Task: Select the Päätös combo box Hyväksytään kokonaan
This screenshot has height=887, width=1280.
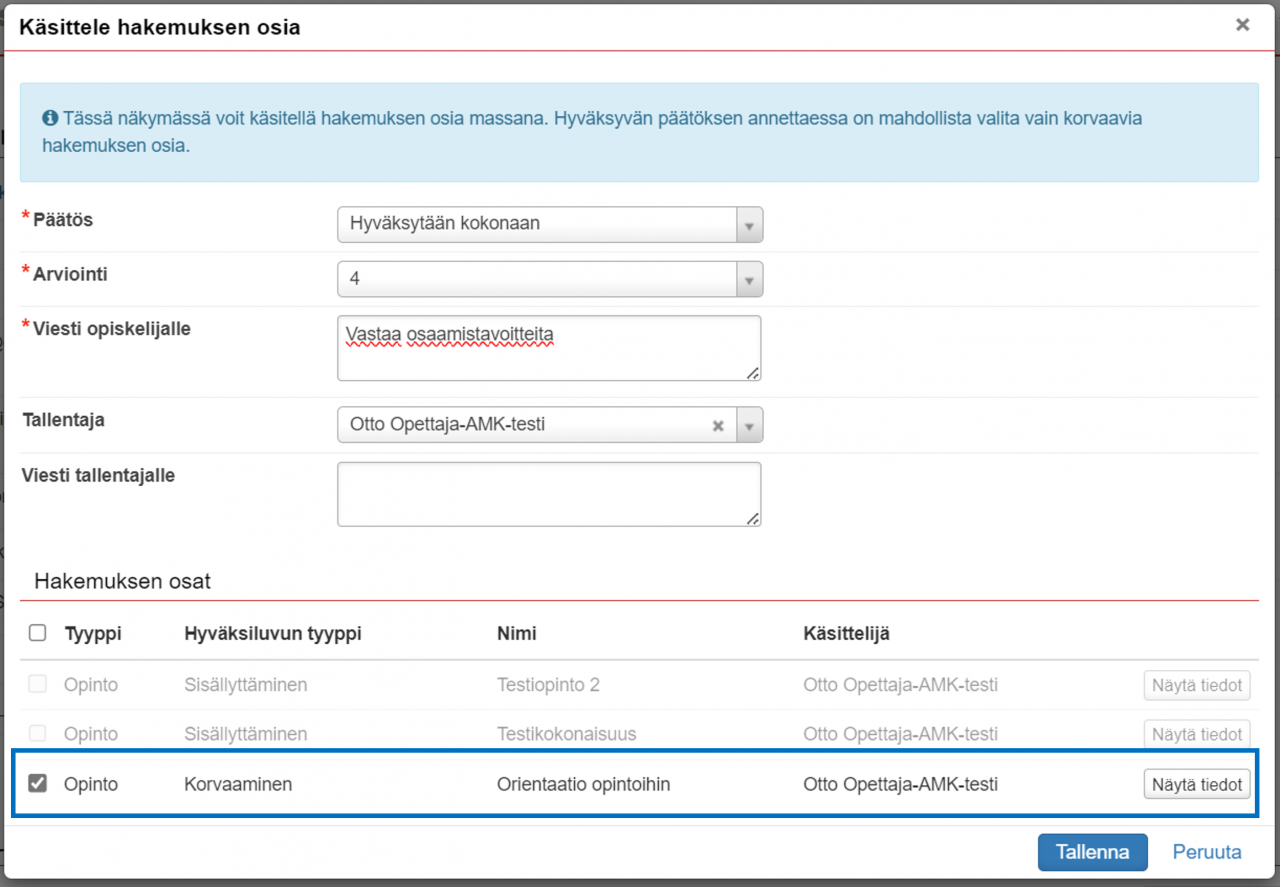Action: pyautogui.click(x=550, y=225)
